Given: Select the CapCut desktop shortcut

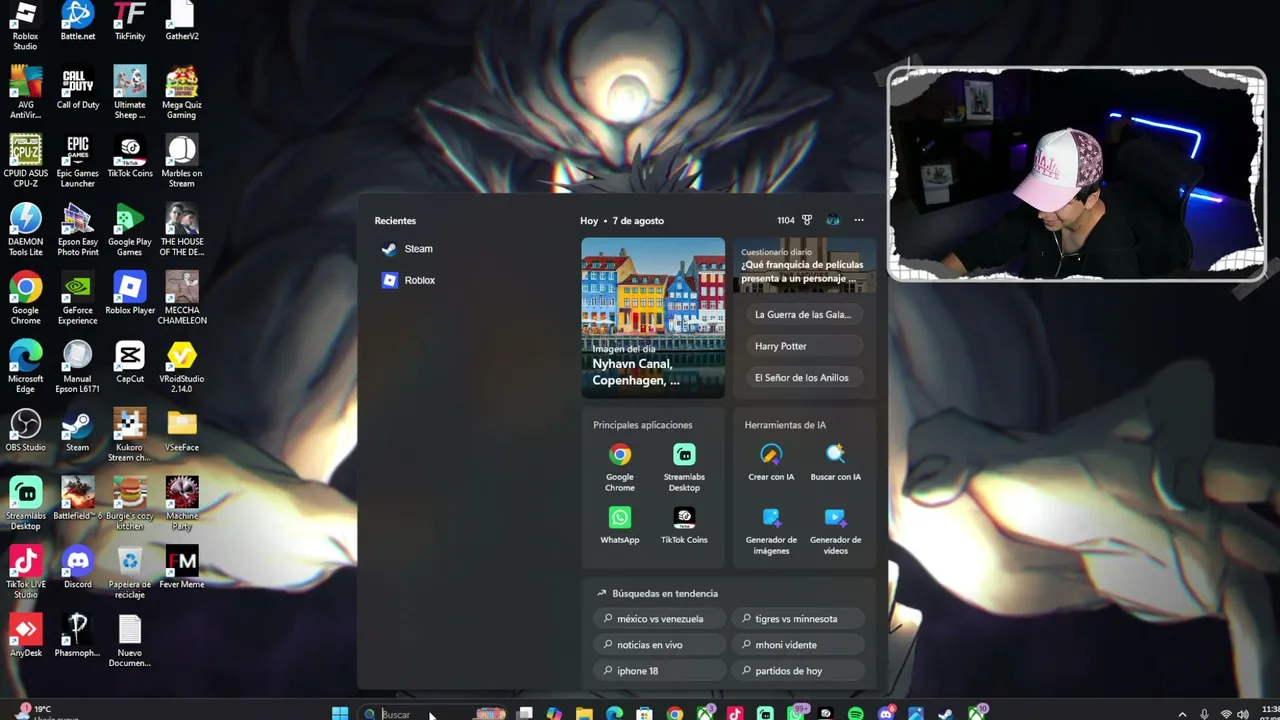Looking at the screenshot, I should 130,363.
